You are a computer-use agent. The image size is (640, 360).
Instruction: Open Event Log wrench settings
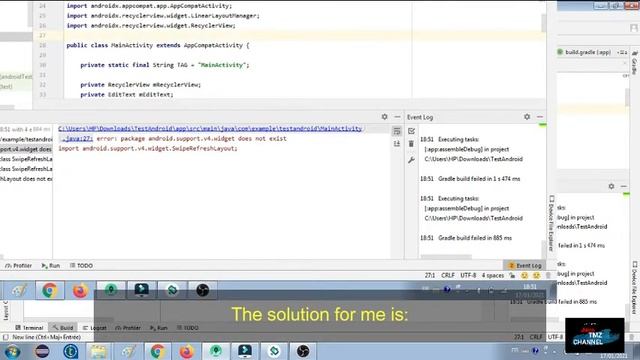coord(411,160)
